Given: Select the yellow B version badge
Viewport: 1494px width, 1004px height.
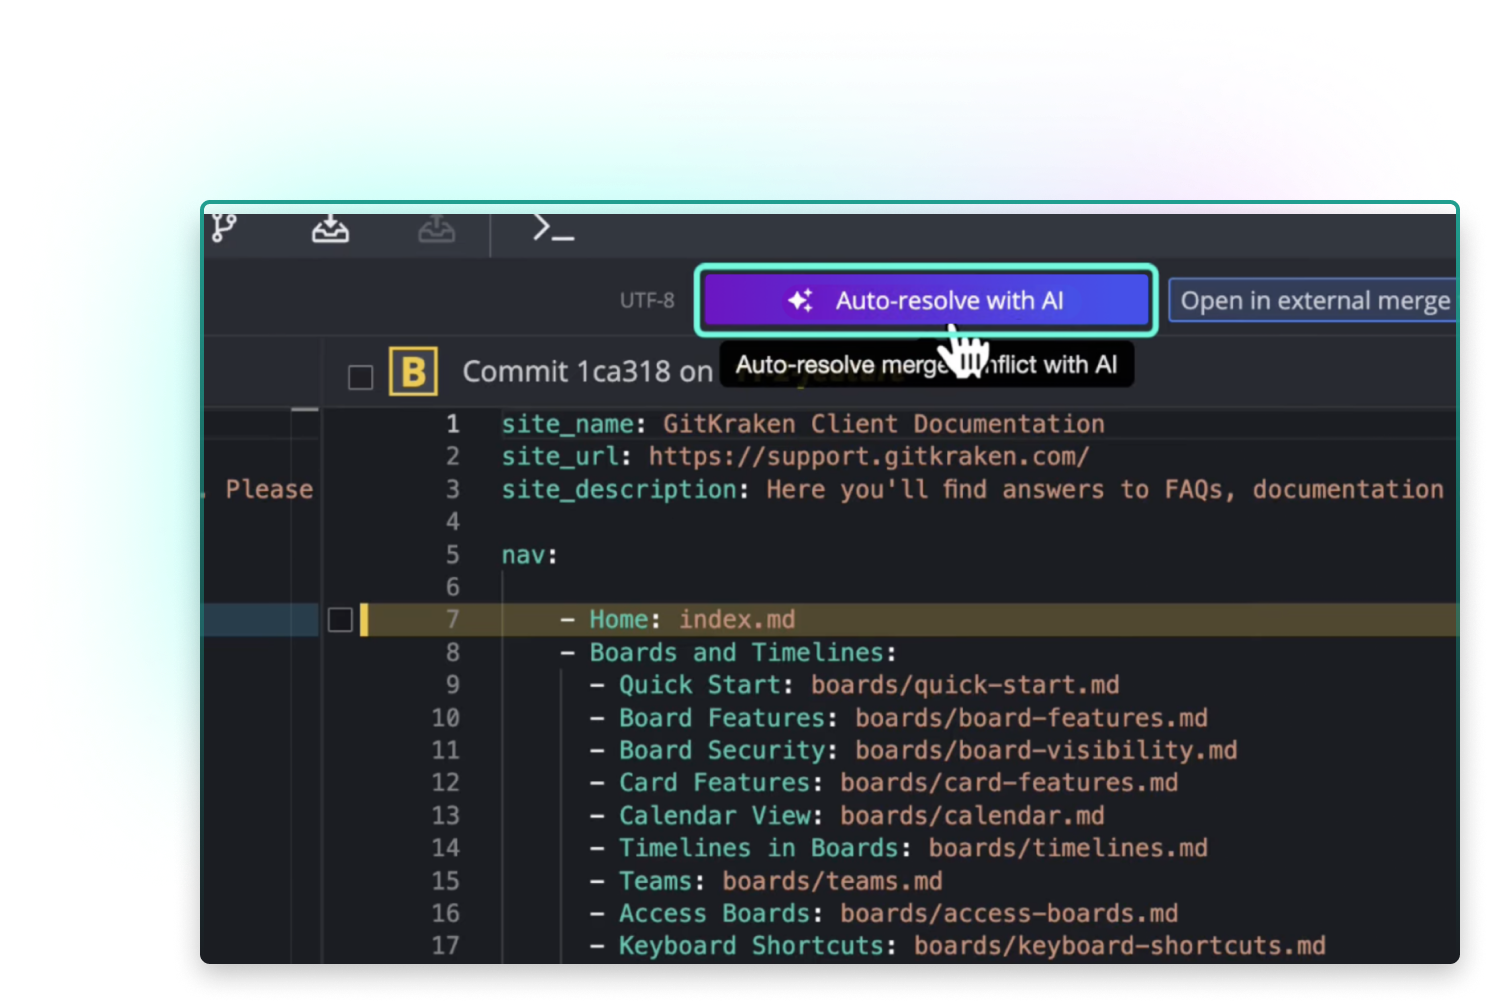Looking at the screenshot, I should [x=411, y=370].
